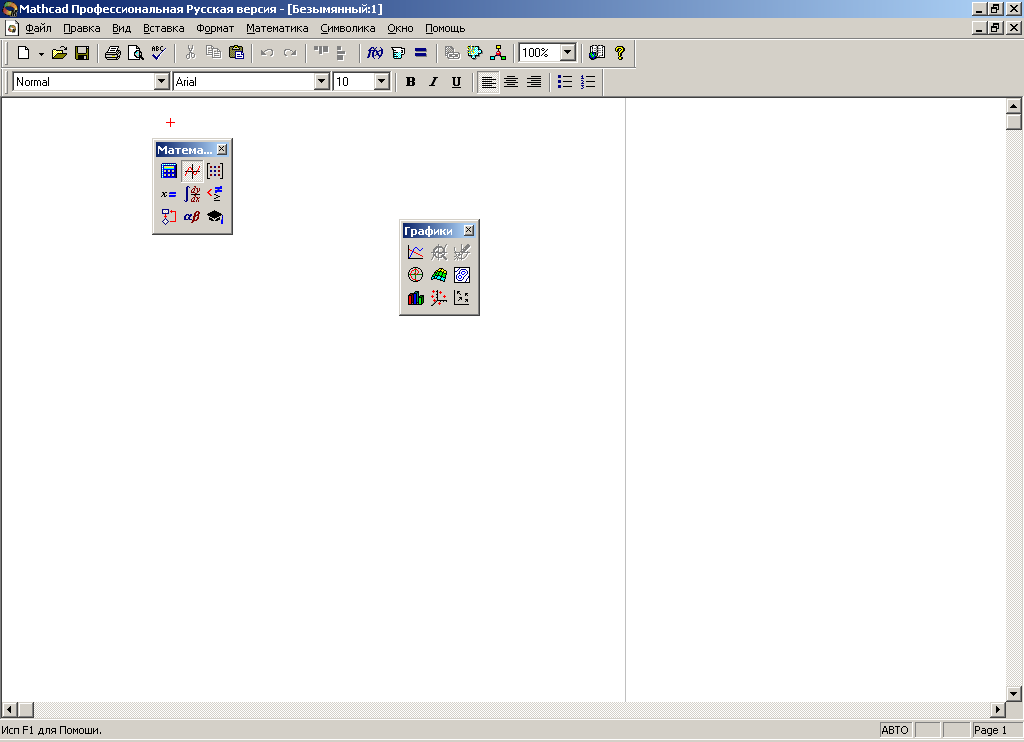Viewport: 1024px width, 742px height.
Task: Align regions down icon
Action: coord(341,53)
